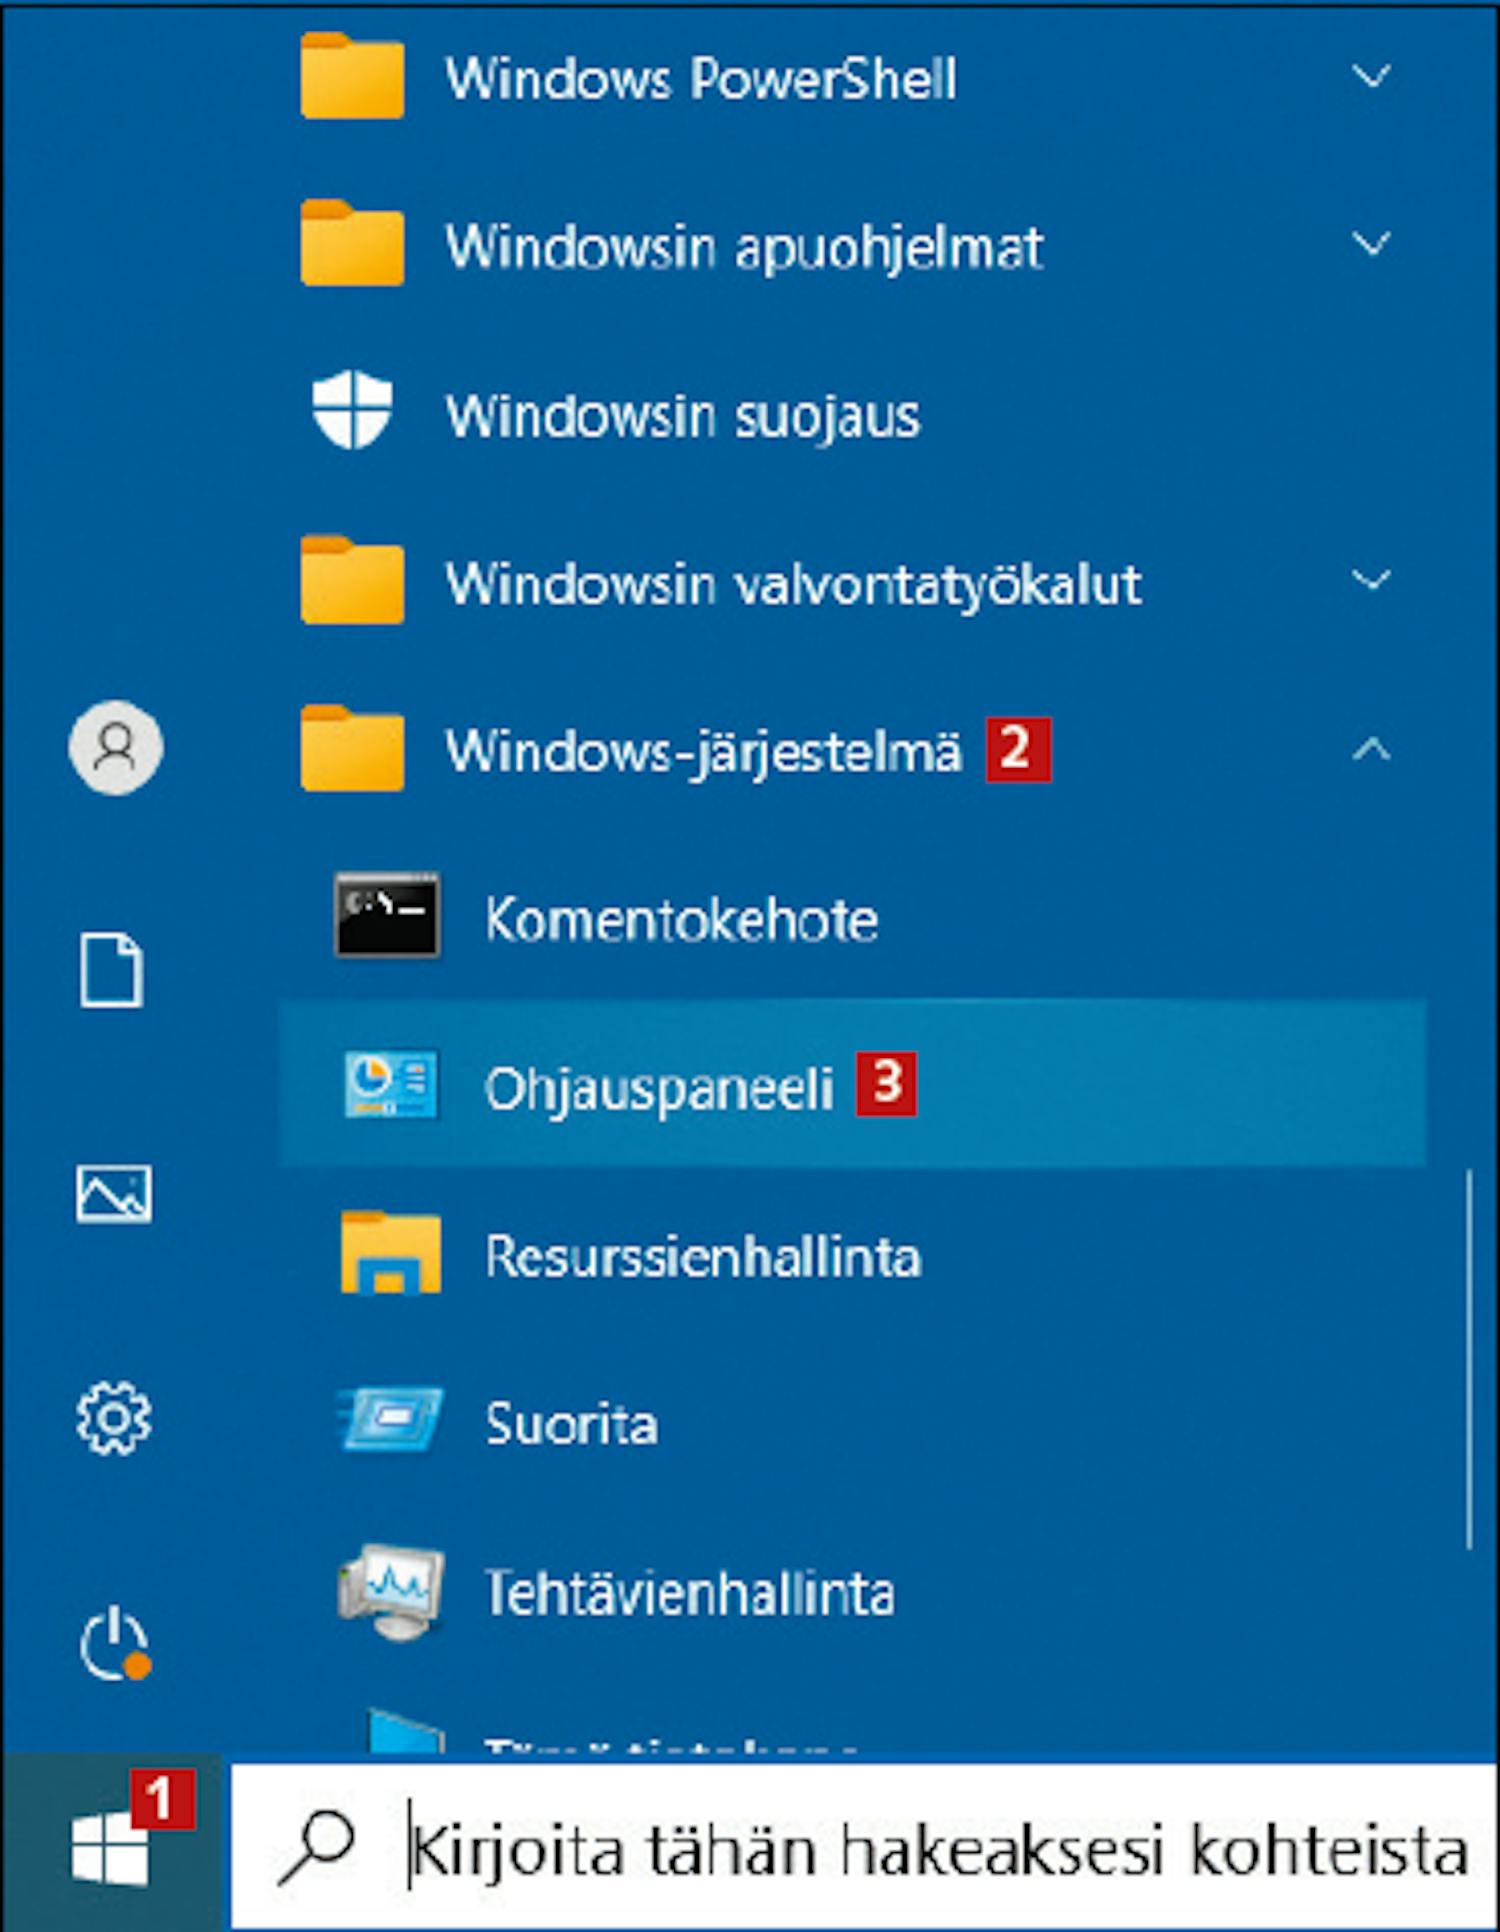Click the Windows Start button
The image size is (1500, 1932).
coord(110,1846)
